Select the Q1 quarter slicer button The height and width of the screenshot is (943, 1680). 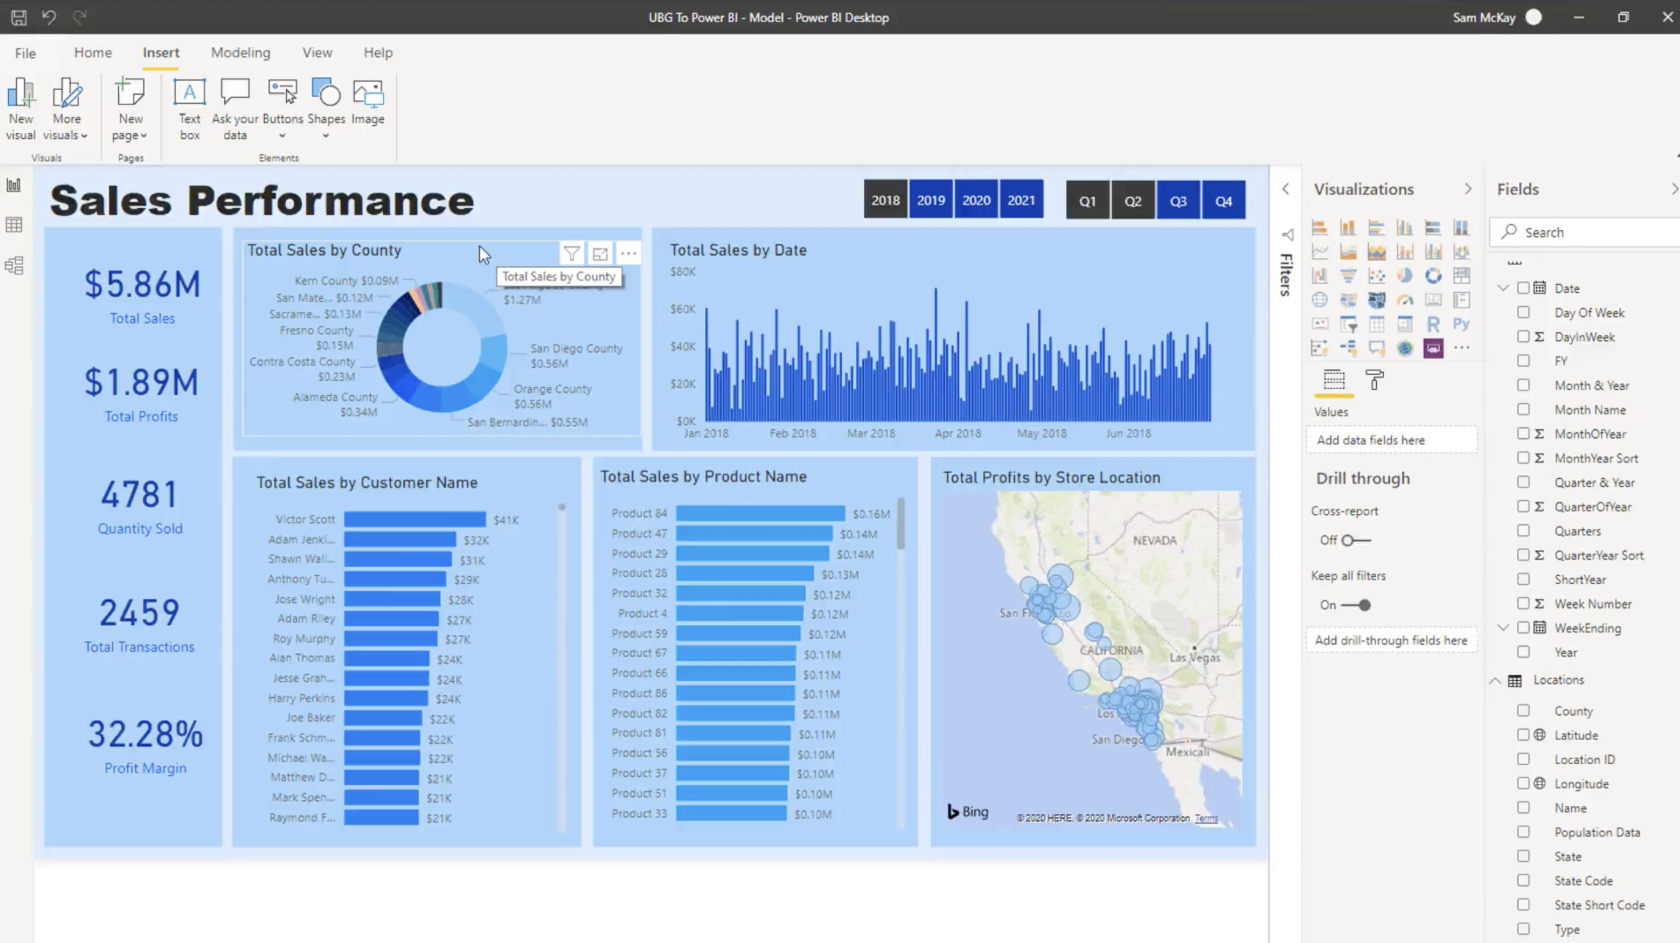pyautogui.click(x=1087, y=201)
